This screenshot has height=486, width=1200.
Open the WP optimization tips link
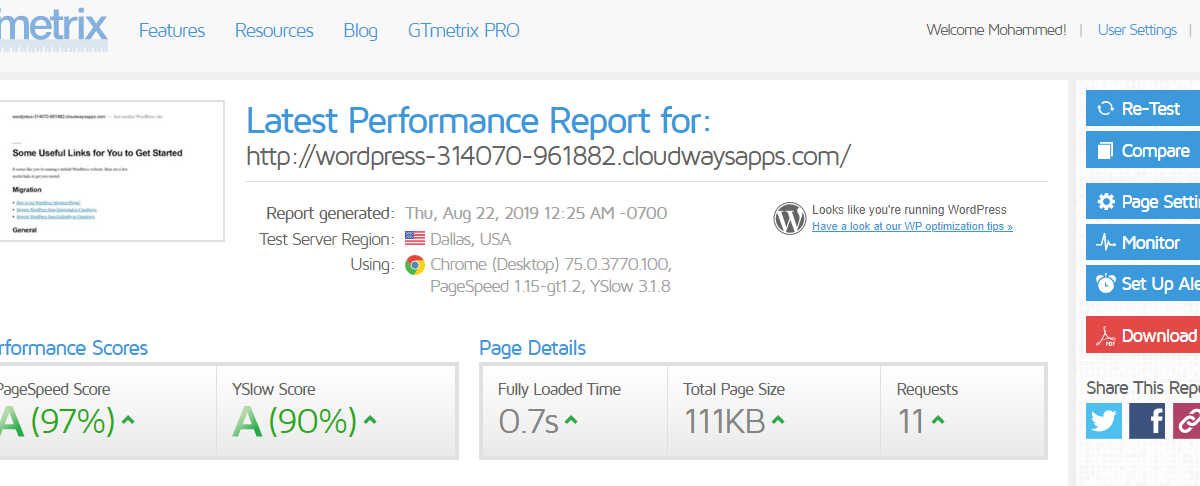(912, 227)
